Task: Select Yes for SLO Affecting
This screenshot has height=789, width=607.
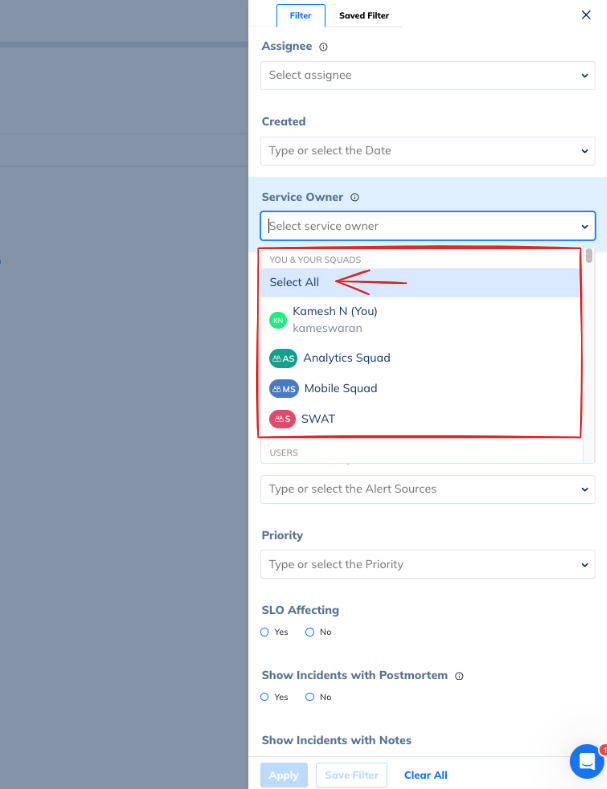Action: click(265, 632)
